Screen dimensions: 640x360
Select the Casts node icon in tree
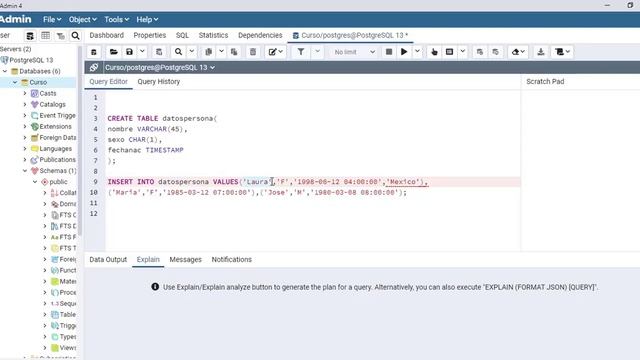tap(35, 93)
